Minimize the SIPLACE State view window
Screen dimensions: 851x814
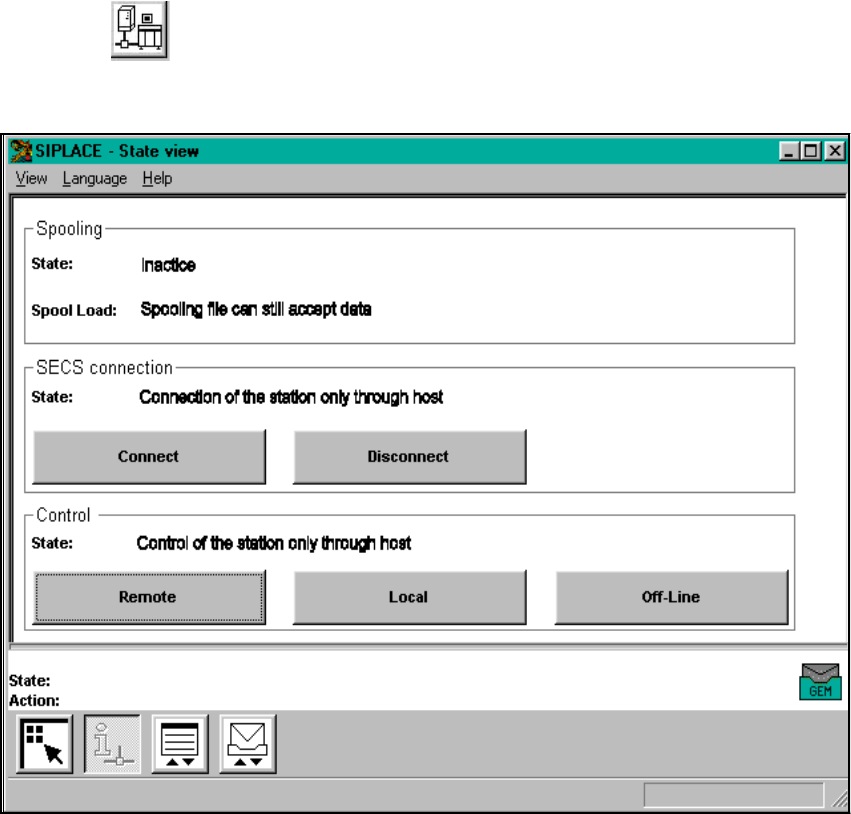(x=789, y=151)
